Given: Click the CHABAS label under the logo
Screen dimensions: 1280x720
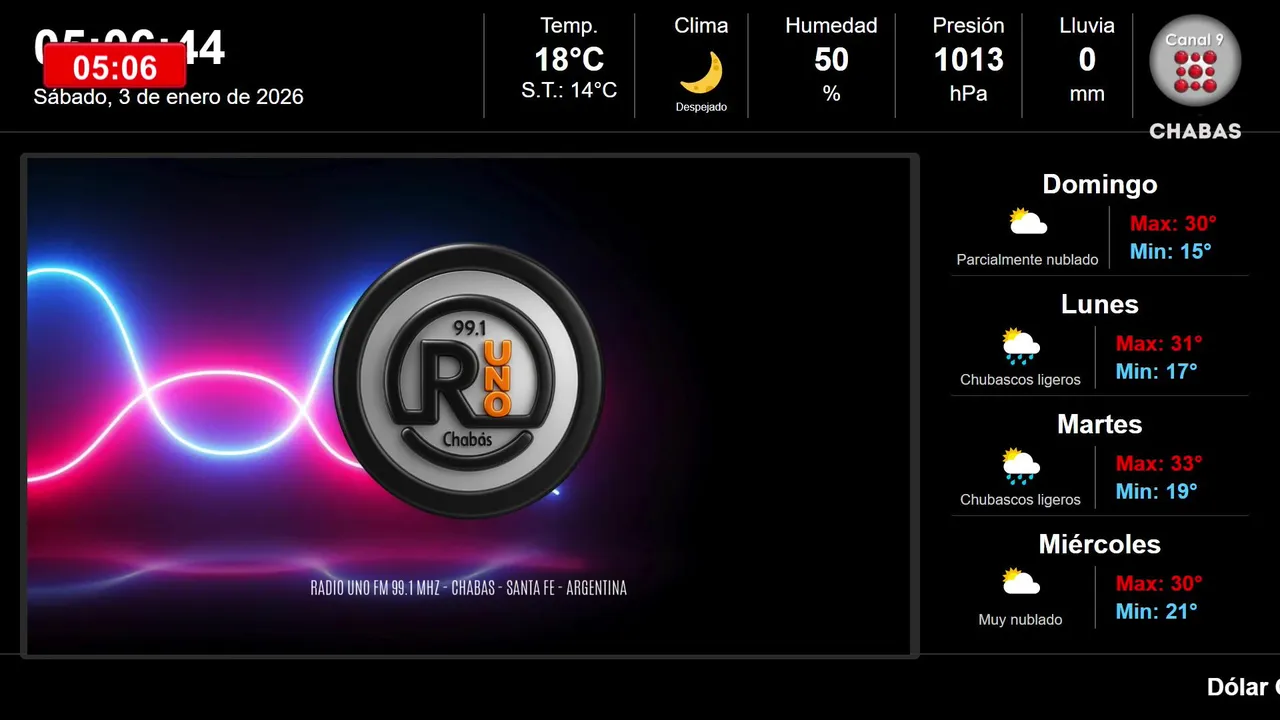Looking at the screenshot, I should (1195, 131).
